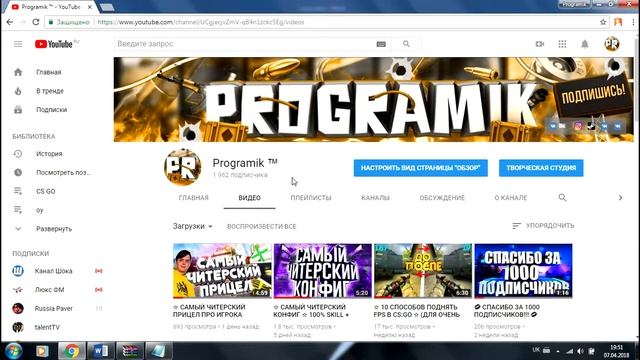The image size is (640, 360).
Task: Click the Programik channel avatar
Action: click(x=182, y=167)
